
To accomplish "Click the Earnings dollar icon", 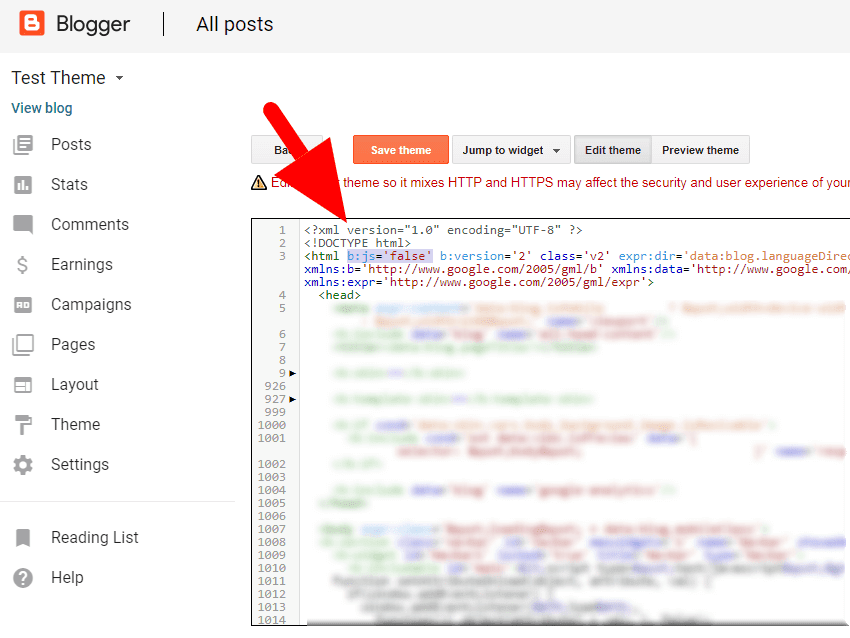I will (24, 264).
